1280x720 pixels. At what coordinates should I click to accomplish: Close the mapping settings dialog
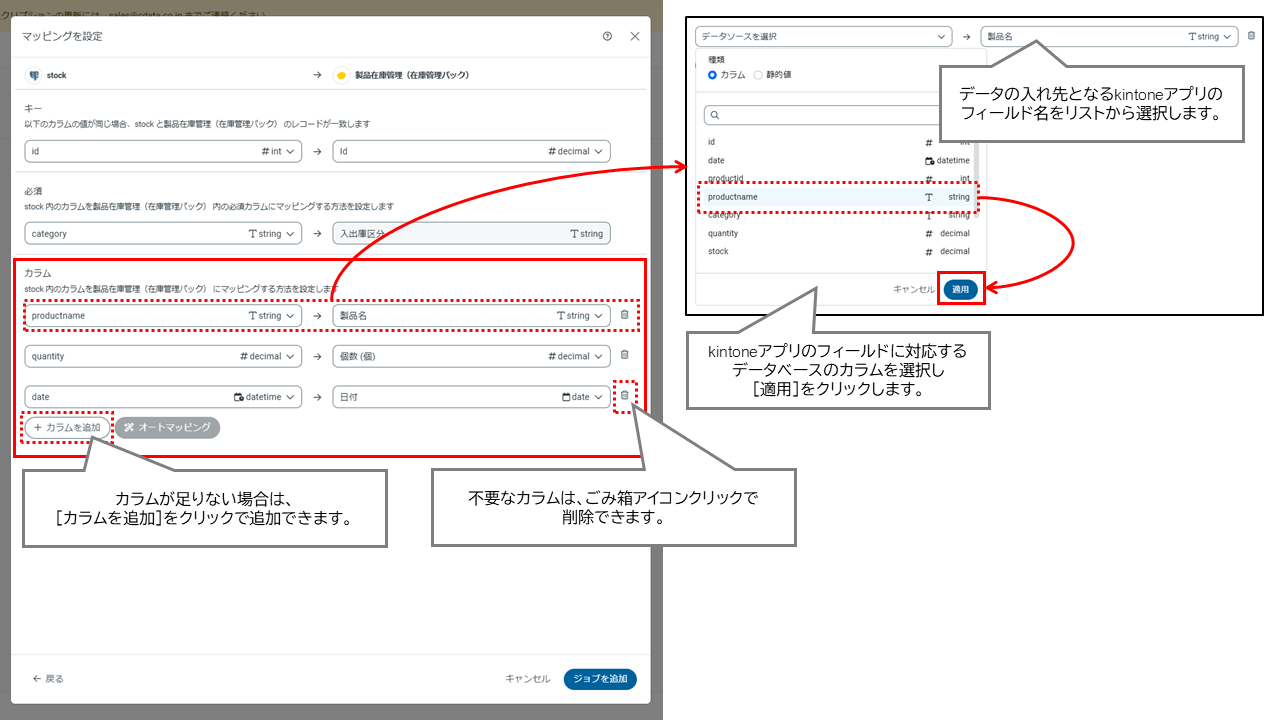pos(635,36)
